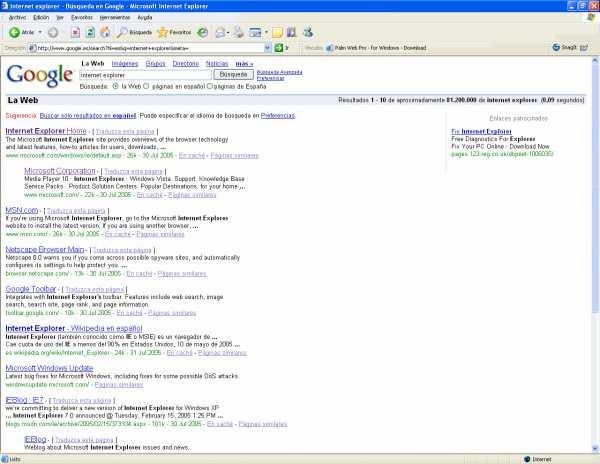Expand the Back button history dropdown arrow
Screen dimensions: 600x464
(40, 33)
